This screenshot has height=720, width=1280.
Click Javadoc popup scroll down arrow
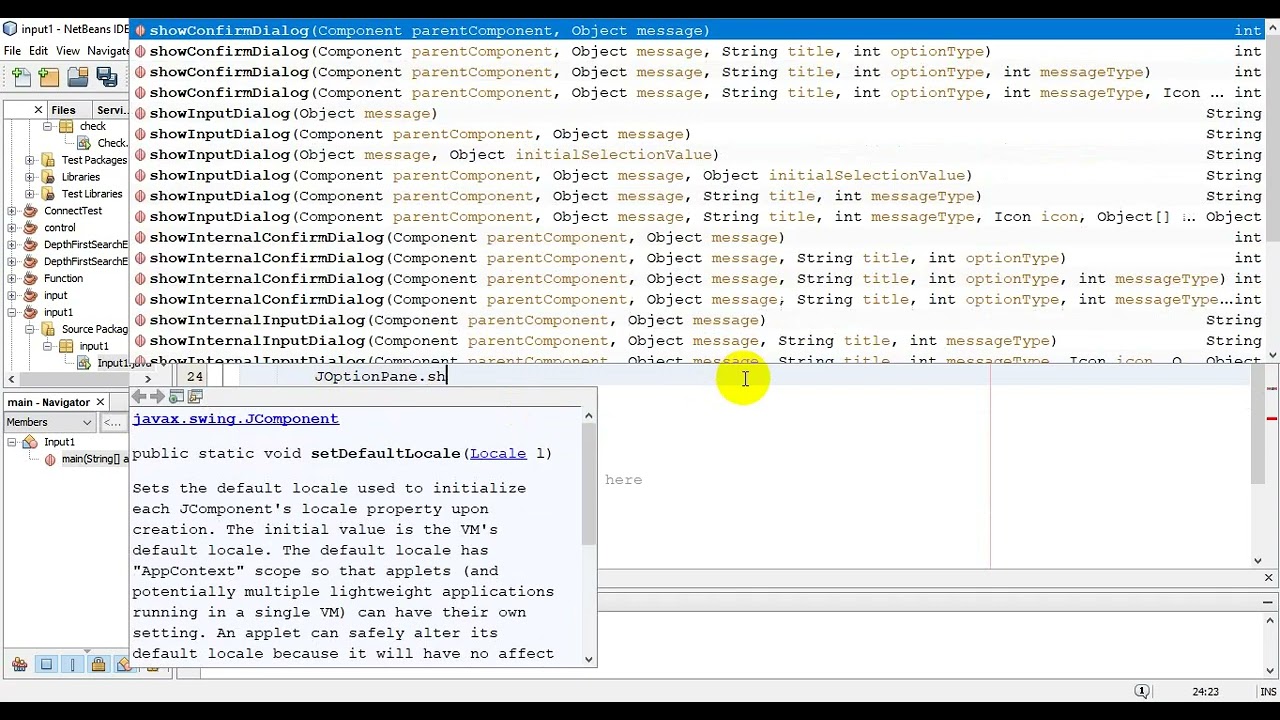coord(589,659)
